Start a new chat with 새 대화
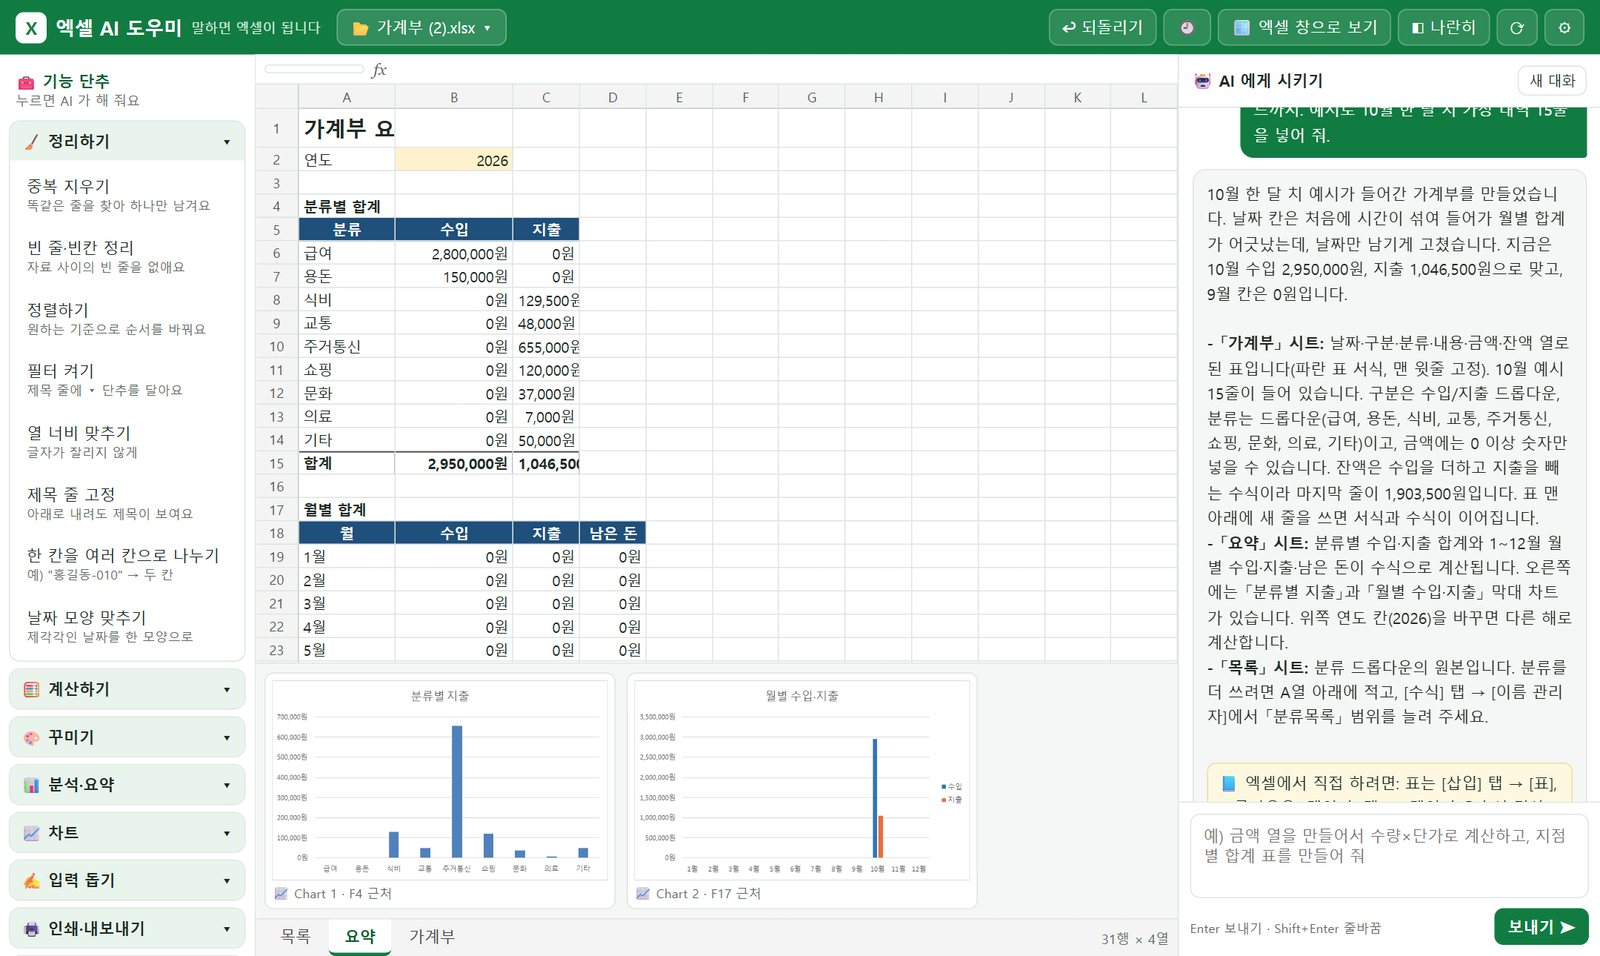1600x956 pixels. [x=1551, y=81]
